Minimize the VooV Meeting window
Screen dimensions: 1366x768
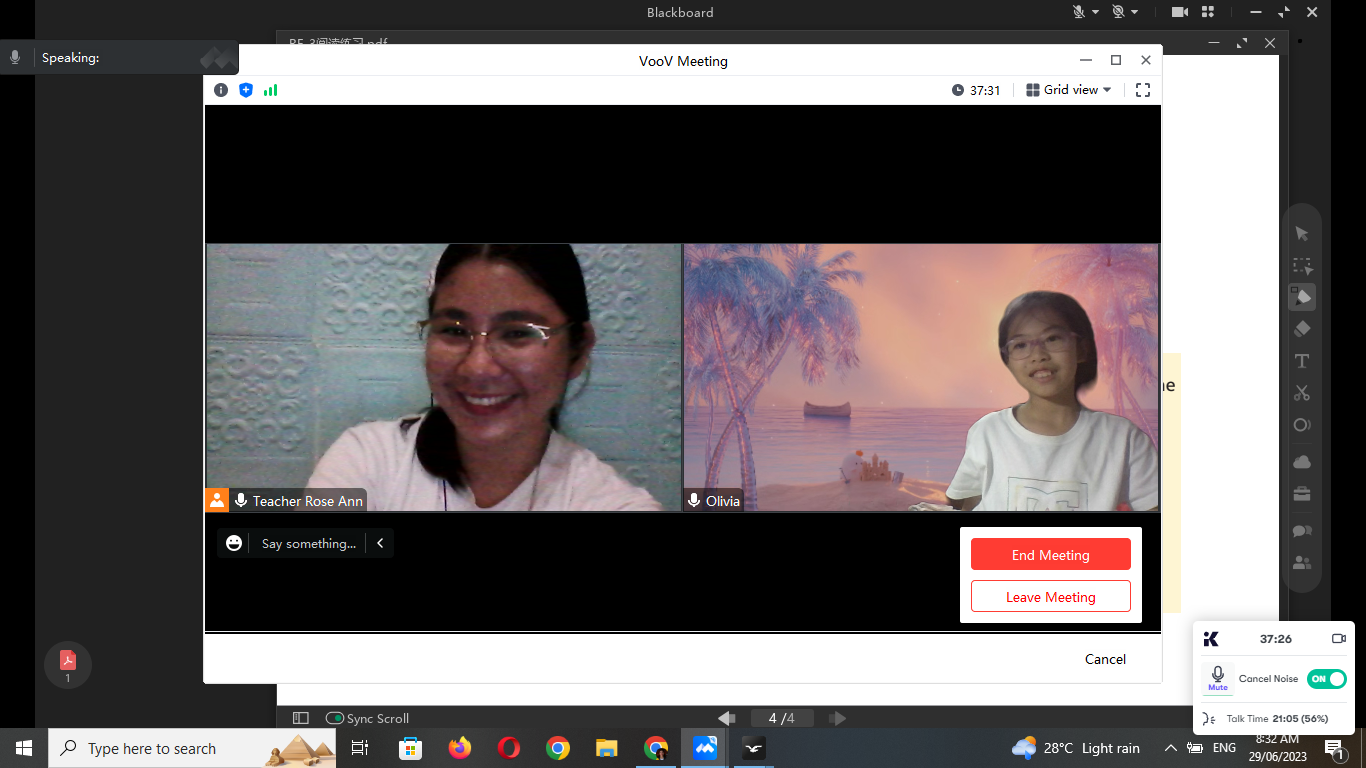point(1086,60)
